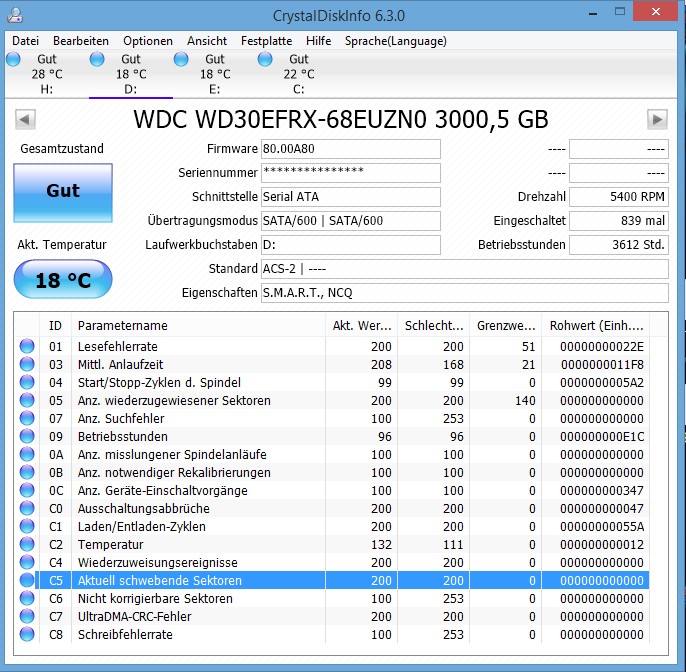Click status orb of Betriebsstunden 09 row
686x672 pixels.
(27, 436)
